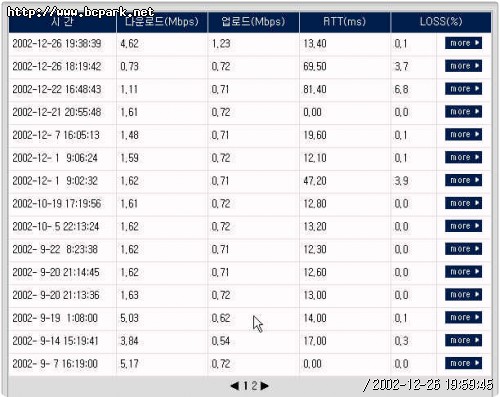Screen dimensions: 500x397
Task: Select download value 1.48
Action: [129, 135]
